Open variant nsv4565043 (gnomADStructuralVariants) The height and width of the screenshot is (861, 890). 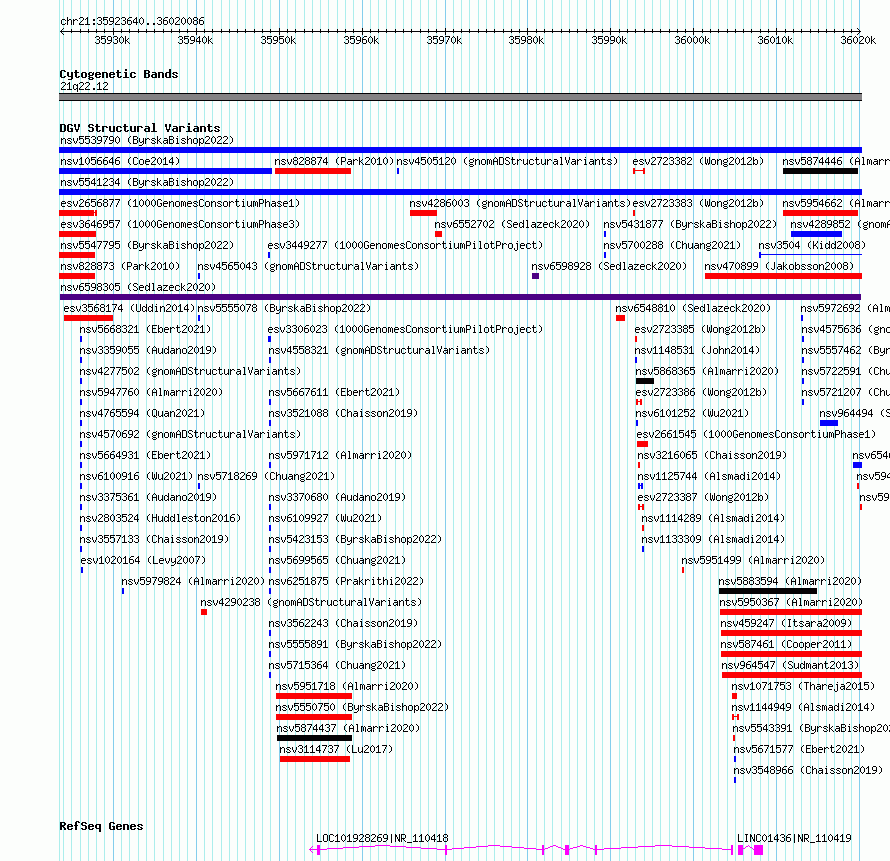click(x=308, y=266)
